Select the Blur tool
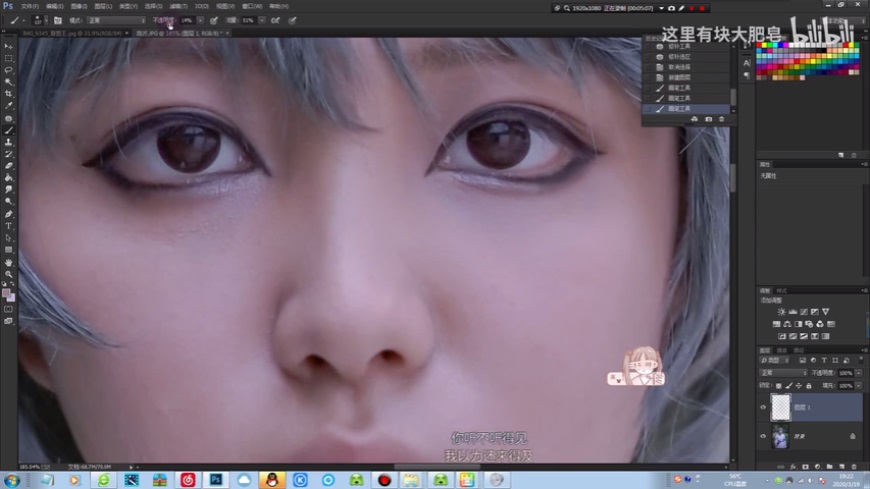870x489 pixels. (x=9, y=190)
